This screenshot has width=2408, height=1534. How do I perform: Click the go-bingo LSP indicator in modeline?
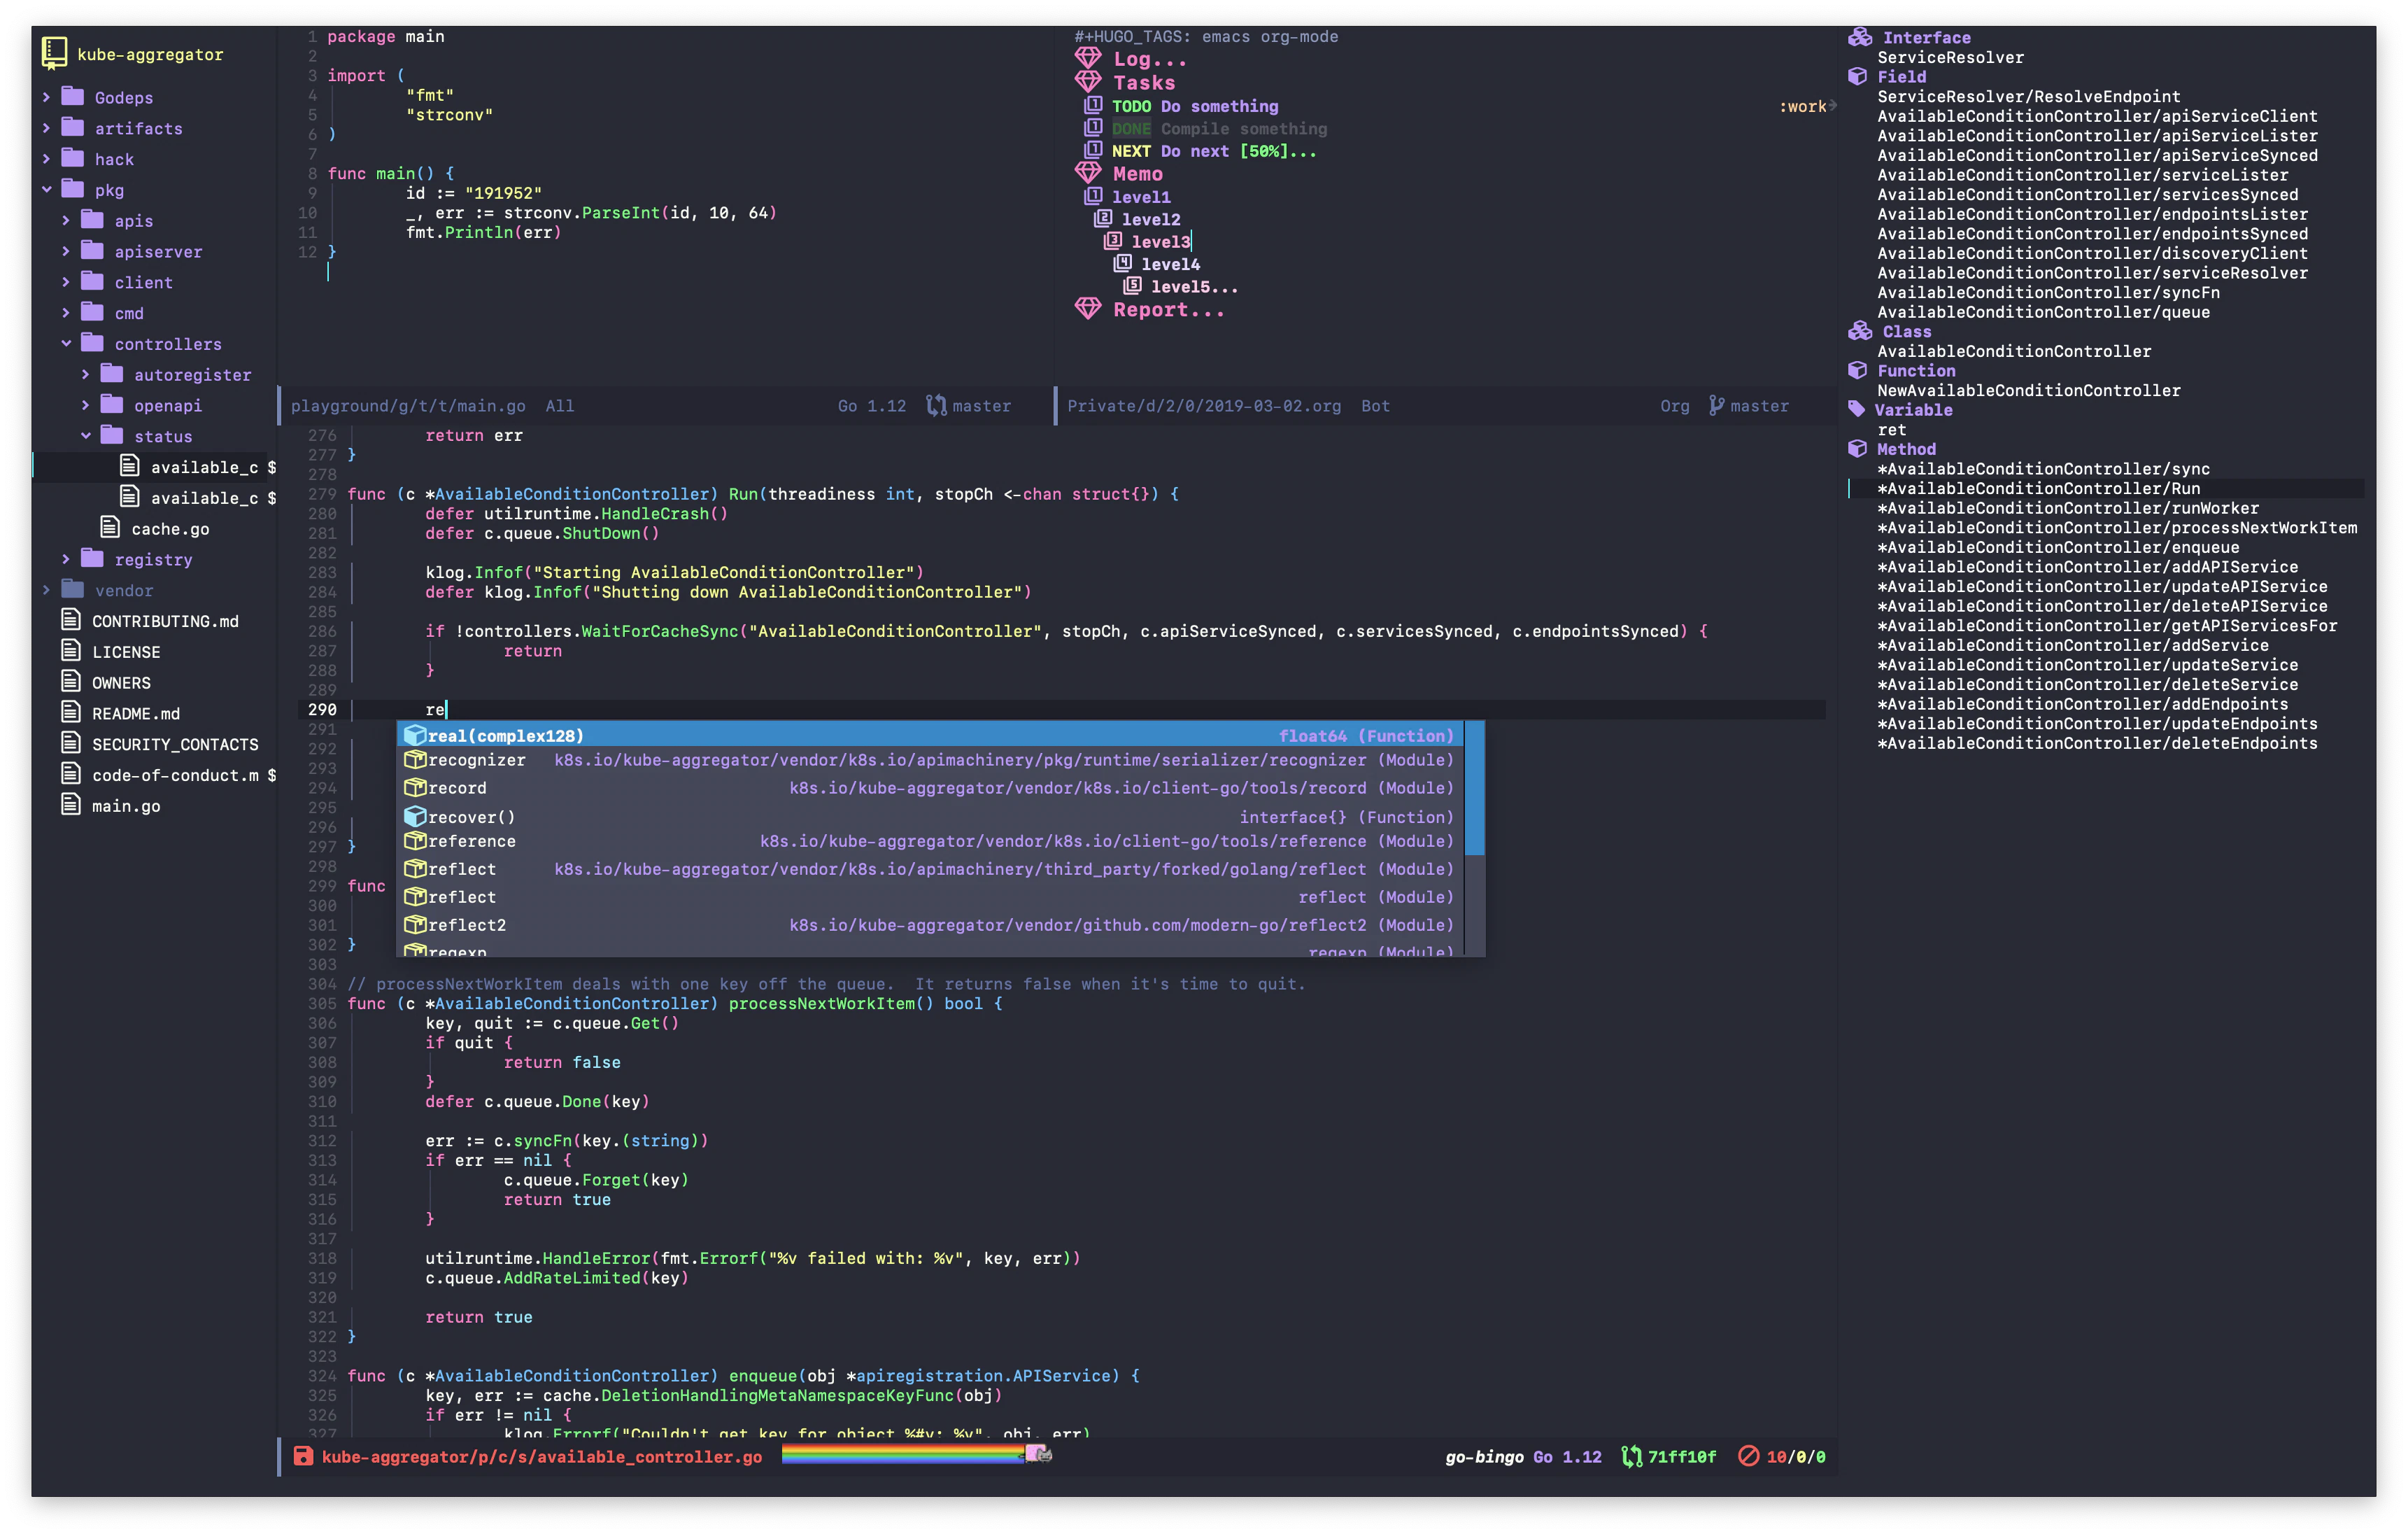tap(1484, 1457)
